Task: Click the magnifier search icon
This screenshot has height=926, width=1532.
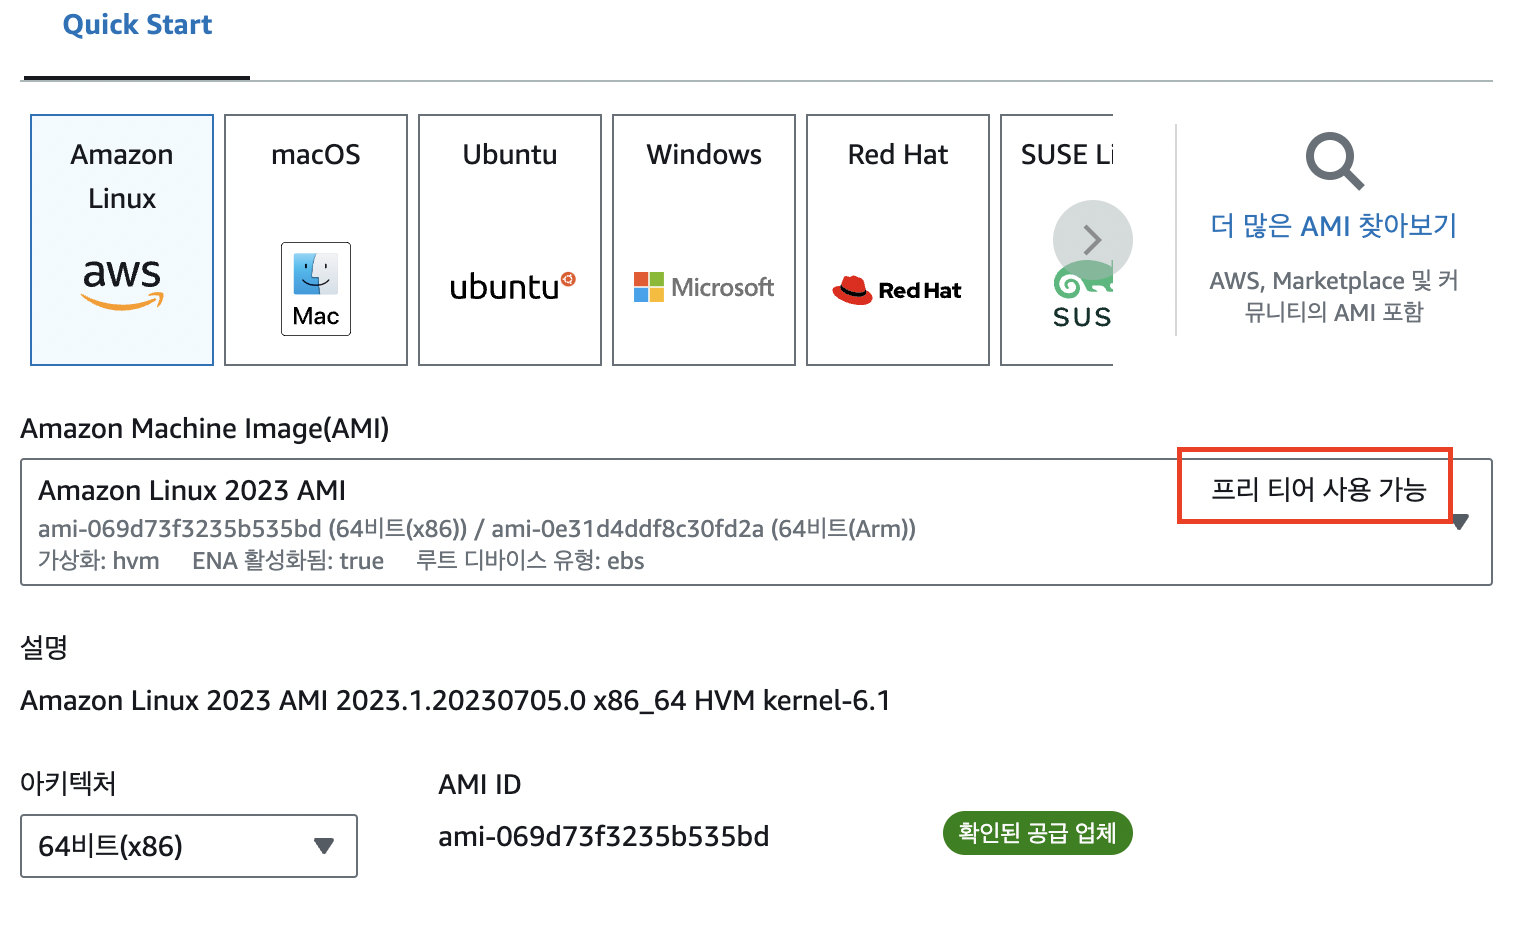Action: coord(1334,161)
